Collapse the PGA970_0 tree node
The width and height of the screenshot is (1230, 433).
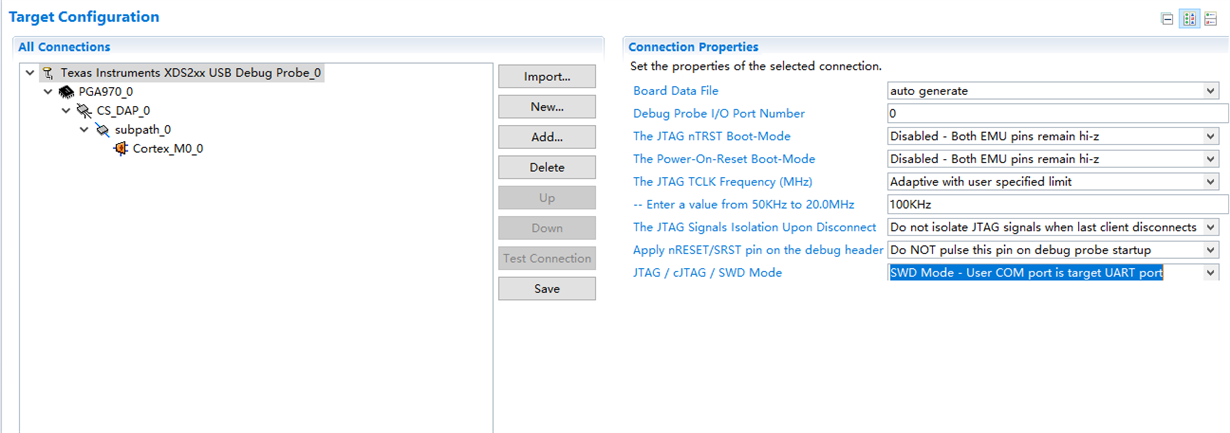point(48,92)
